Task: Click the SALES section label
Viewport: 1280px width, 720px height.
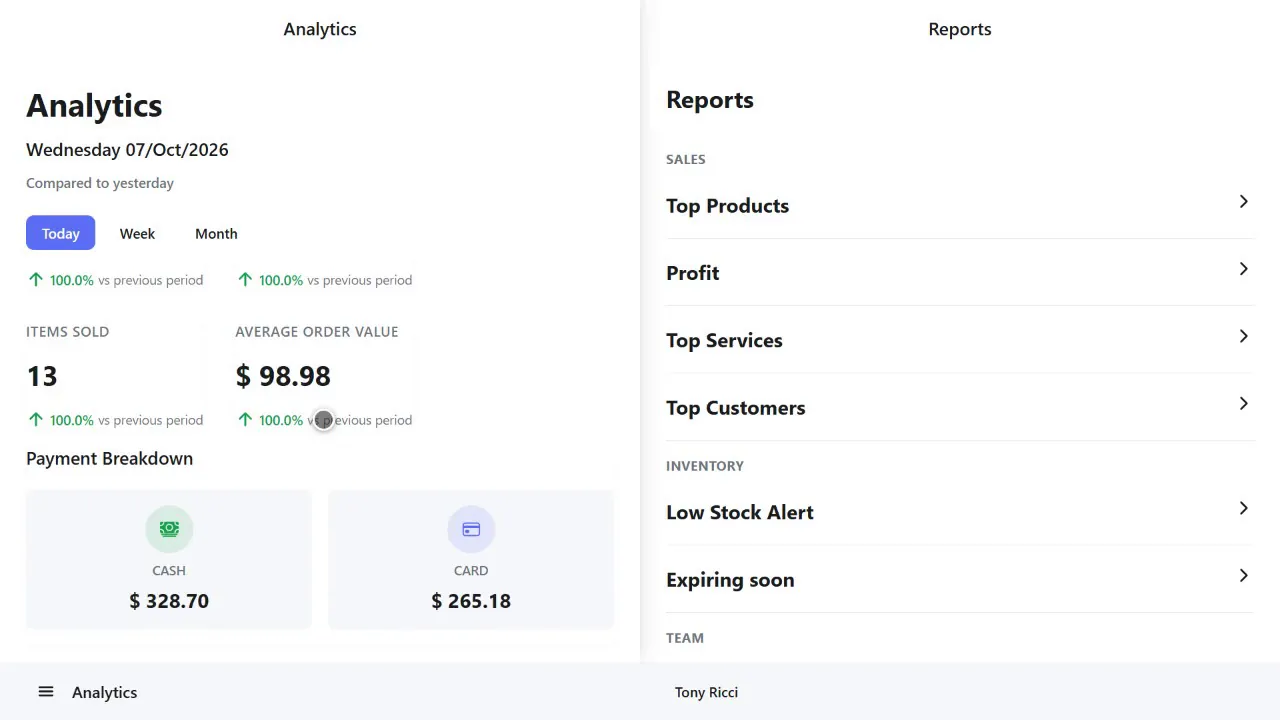Action: [685, 159]
